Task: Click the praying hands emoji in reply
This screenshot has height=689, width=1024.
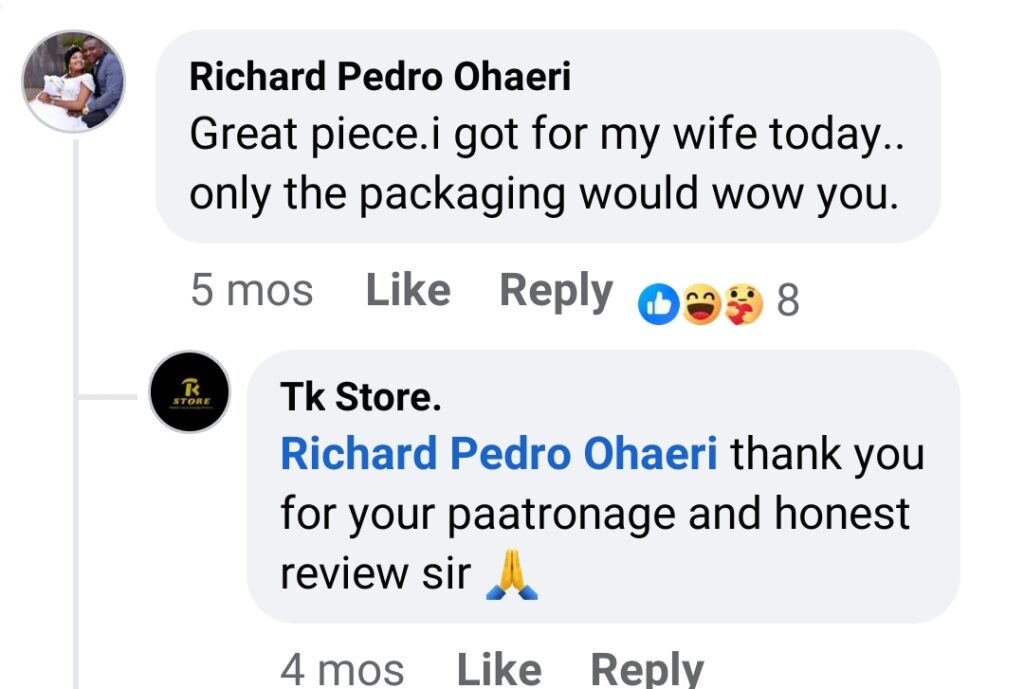Action: 512,575
